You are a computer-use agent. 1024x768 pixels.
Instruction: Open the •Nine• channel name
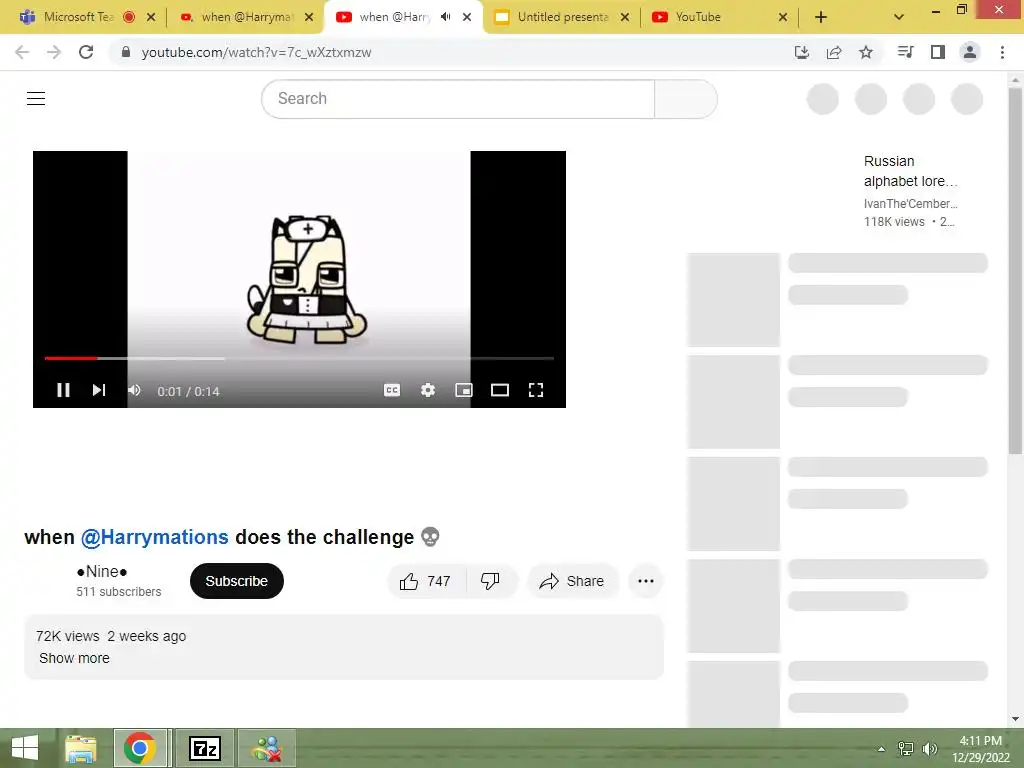tap(102, 571)
